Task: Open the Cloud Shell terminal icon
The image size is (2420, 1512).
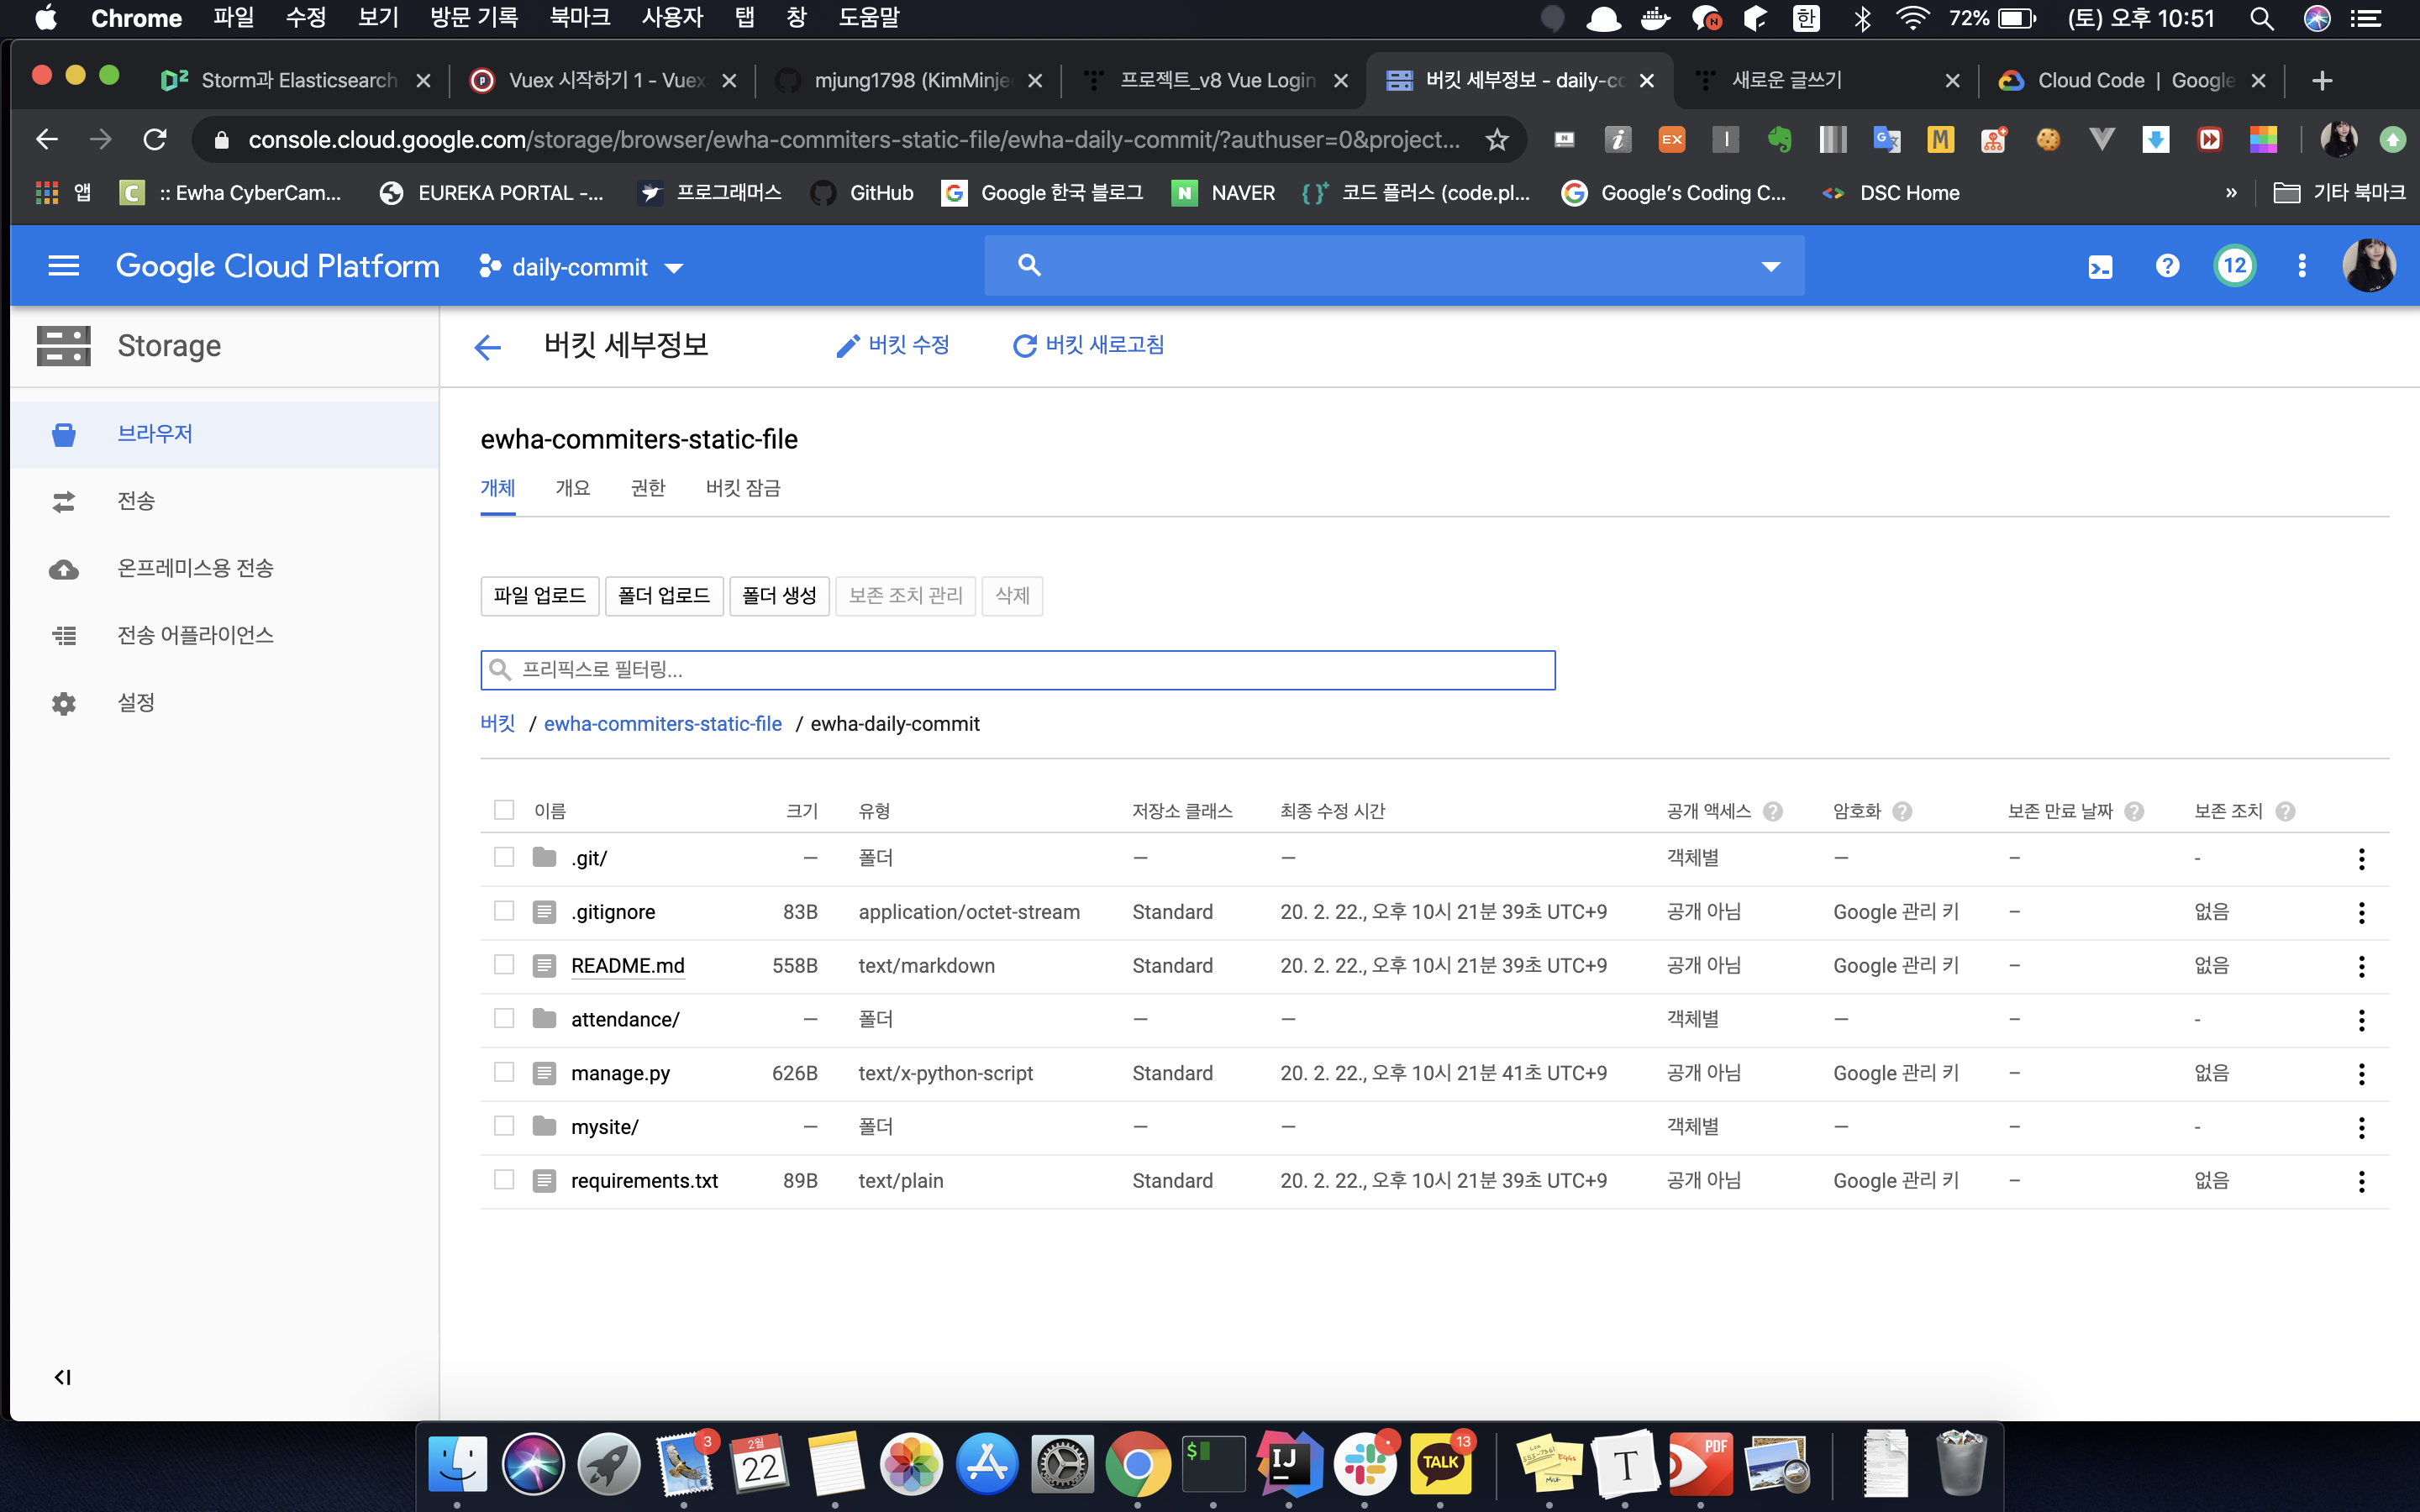Action: coord(2100,266)
